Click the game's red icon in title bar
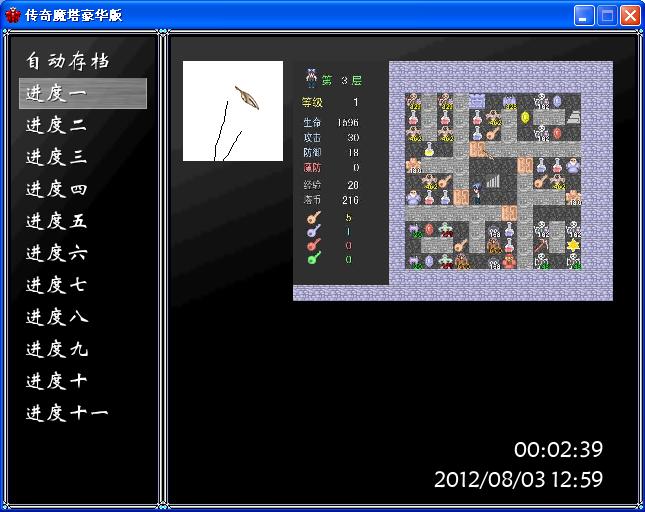Screen dimensions: 645x512 point(13,15)
